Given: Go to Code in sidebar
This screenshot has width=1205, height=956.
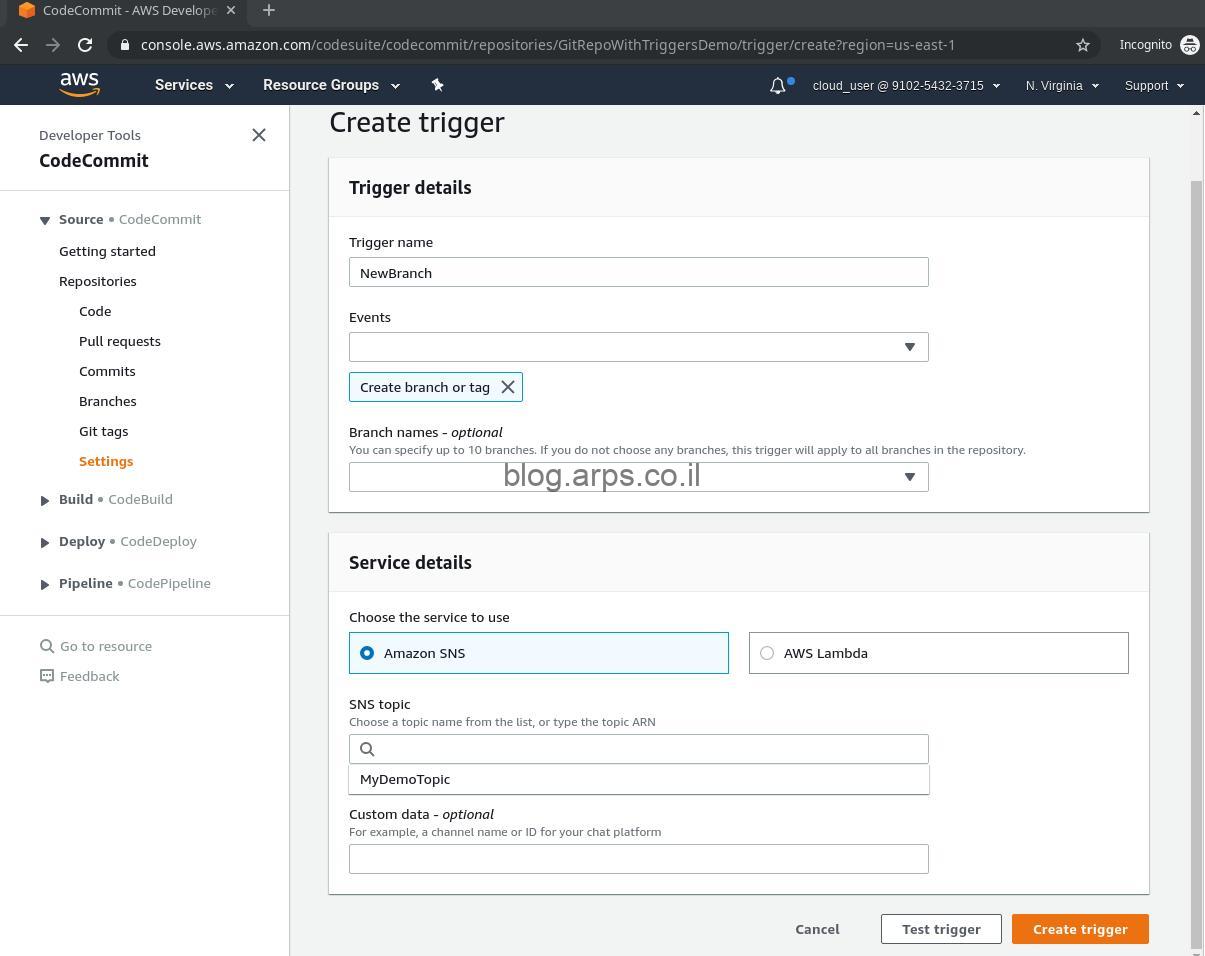Looking at the screenshot, I should (95, 311).
